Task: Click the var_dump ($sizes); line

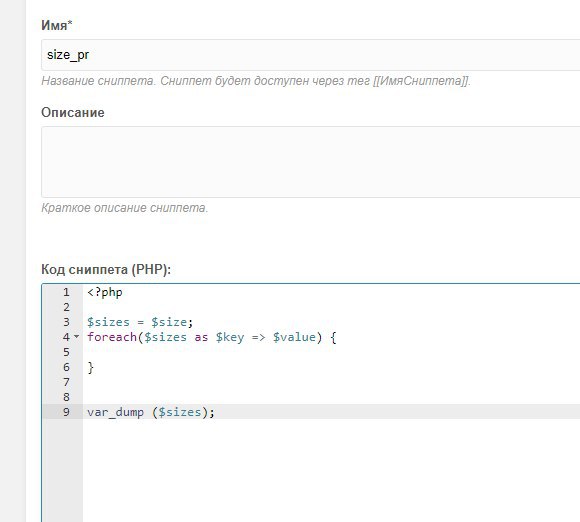Action: [x=151, y=412]
